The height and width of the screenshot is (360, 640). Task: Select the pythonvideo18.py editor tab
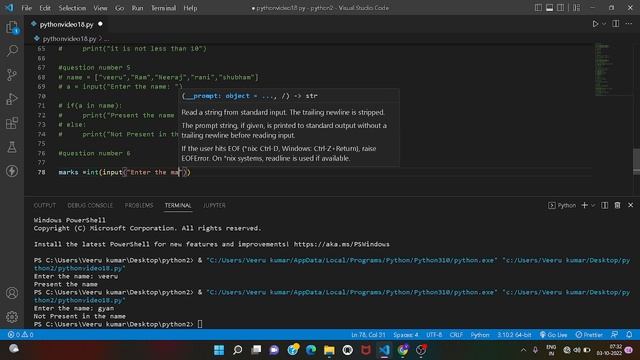[67, 24]
